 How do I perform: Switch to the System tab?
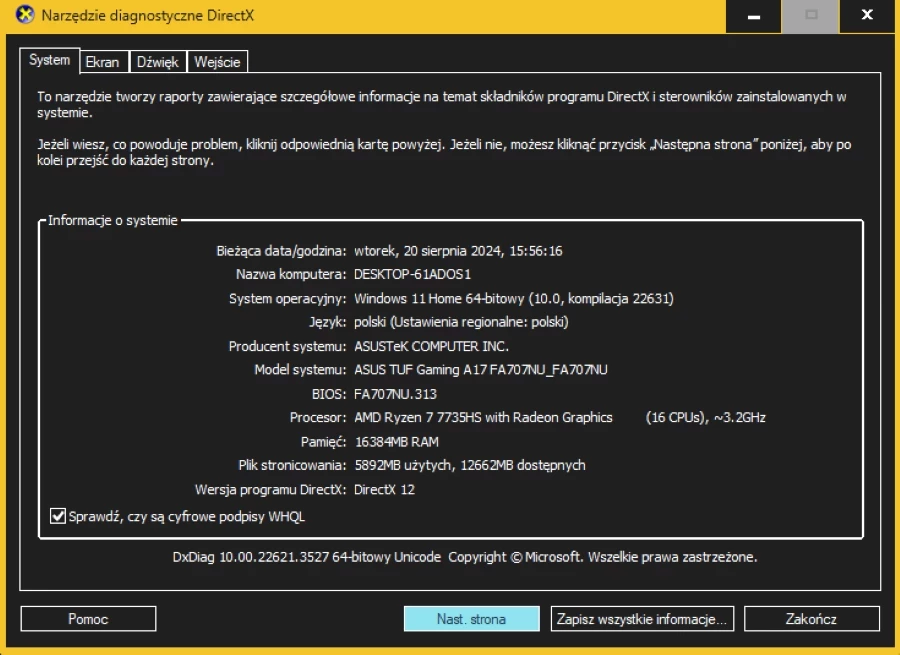(x=49, y=60)
